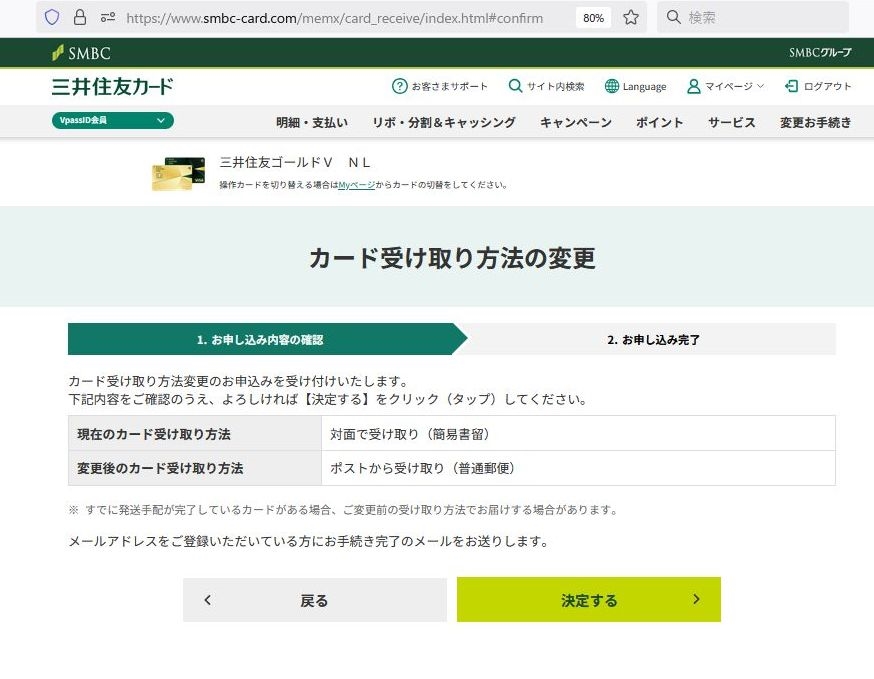Click the メールアドレスをご登録 notice text
The height and width of the screenshot is (679, 874).
pyautogui.click(x=309, y=541)
